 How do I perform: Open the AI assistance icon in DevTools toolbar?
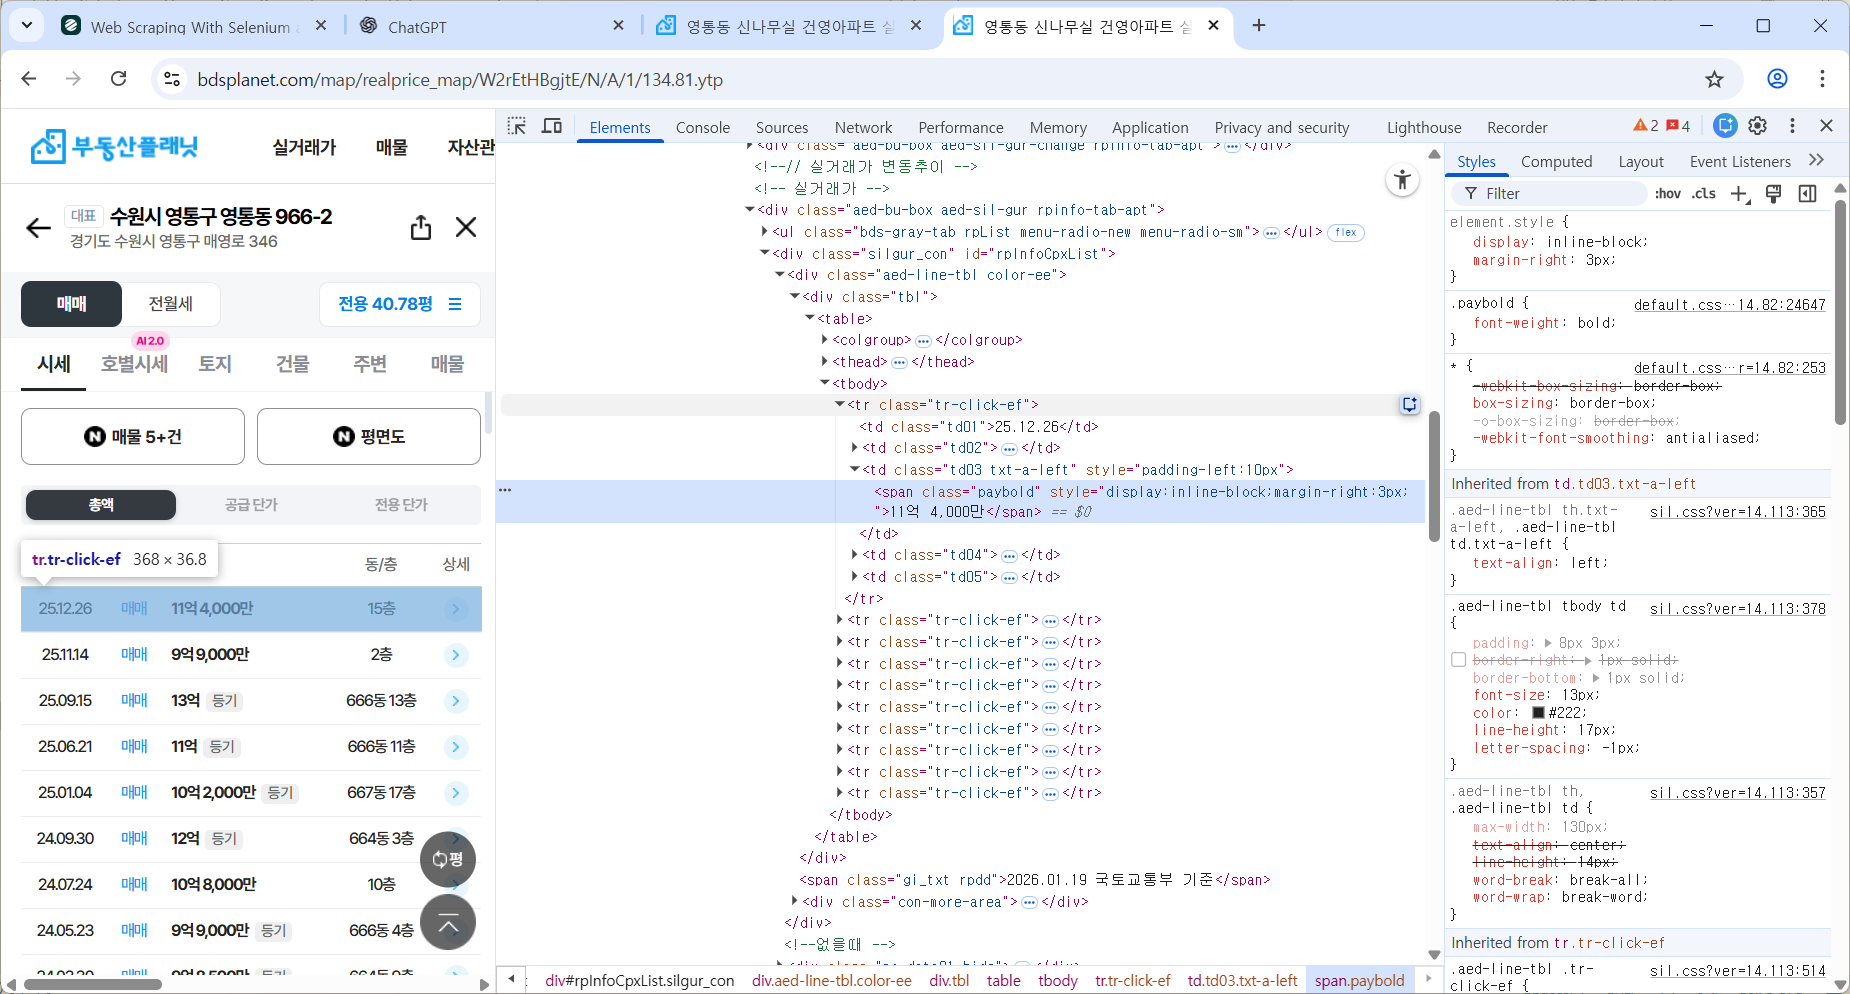tap(1725, 126)
